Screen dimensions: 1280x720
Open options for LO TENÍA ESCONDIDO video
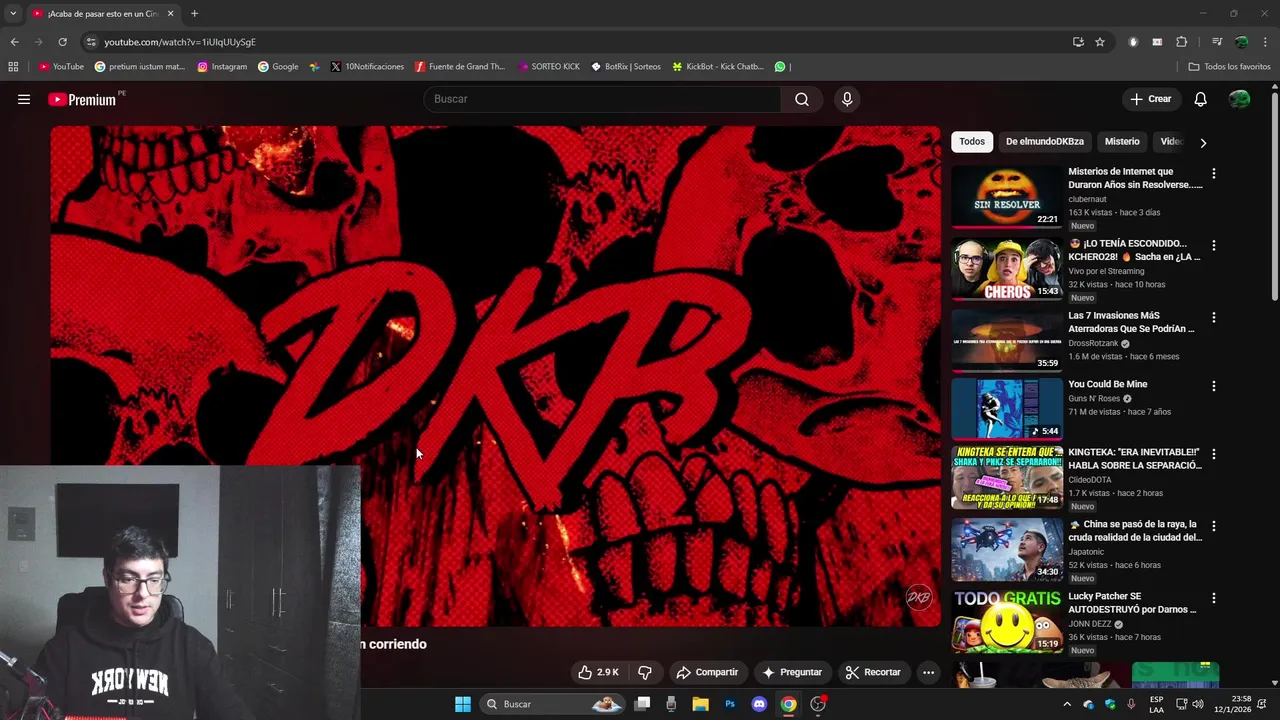[1214, 245]
